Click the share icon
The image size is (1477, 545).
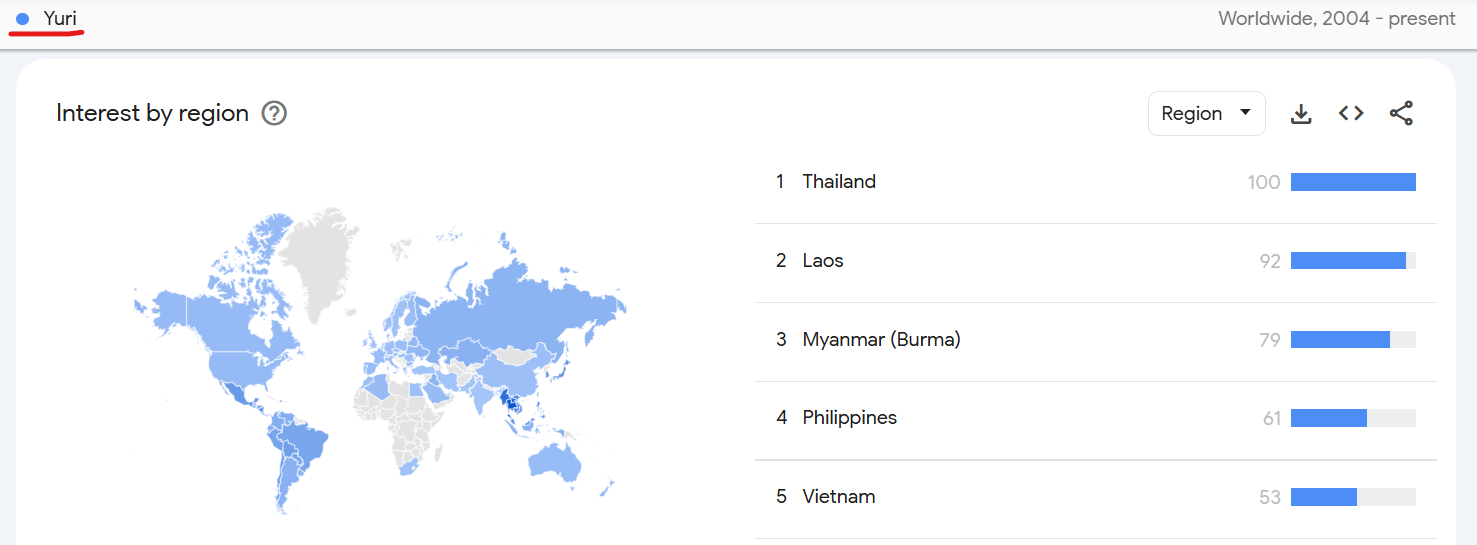[1401, 114]
